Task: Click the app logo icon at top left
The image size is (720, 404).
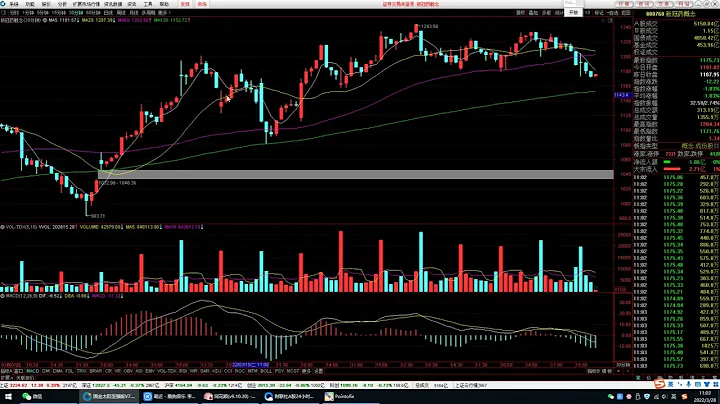Action: (x=3, y=4)
